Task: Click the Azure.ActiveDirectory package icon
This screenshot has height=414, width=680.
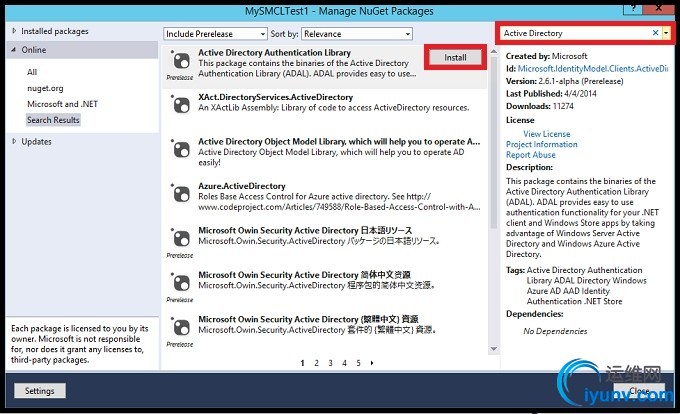Action: click(181, 194)
